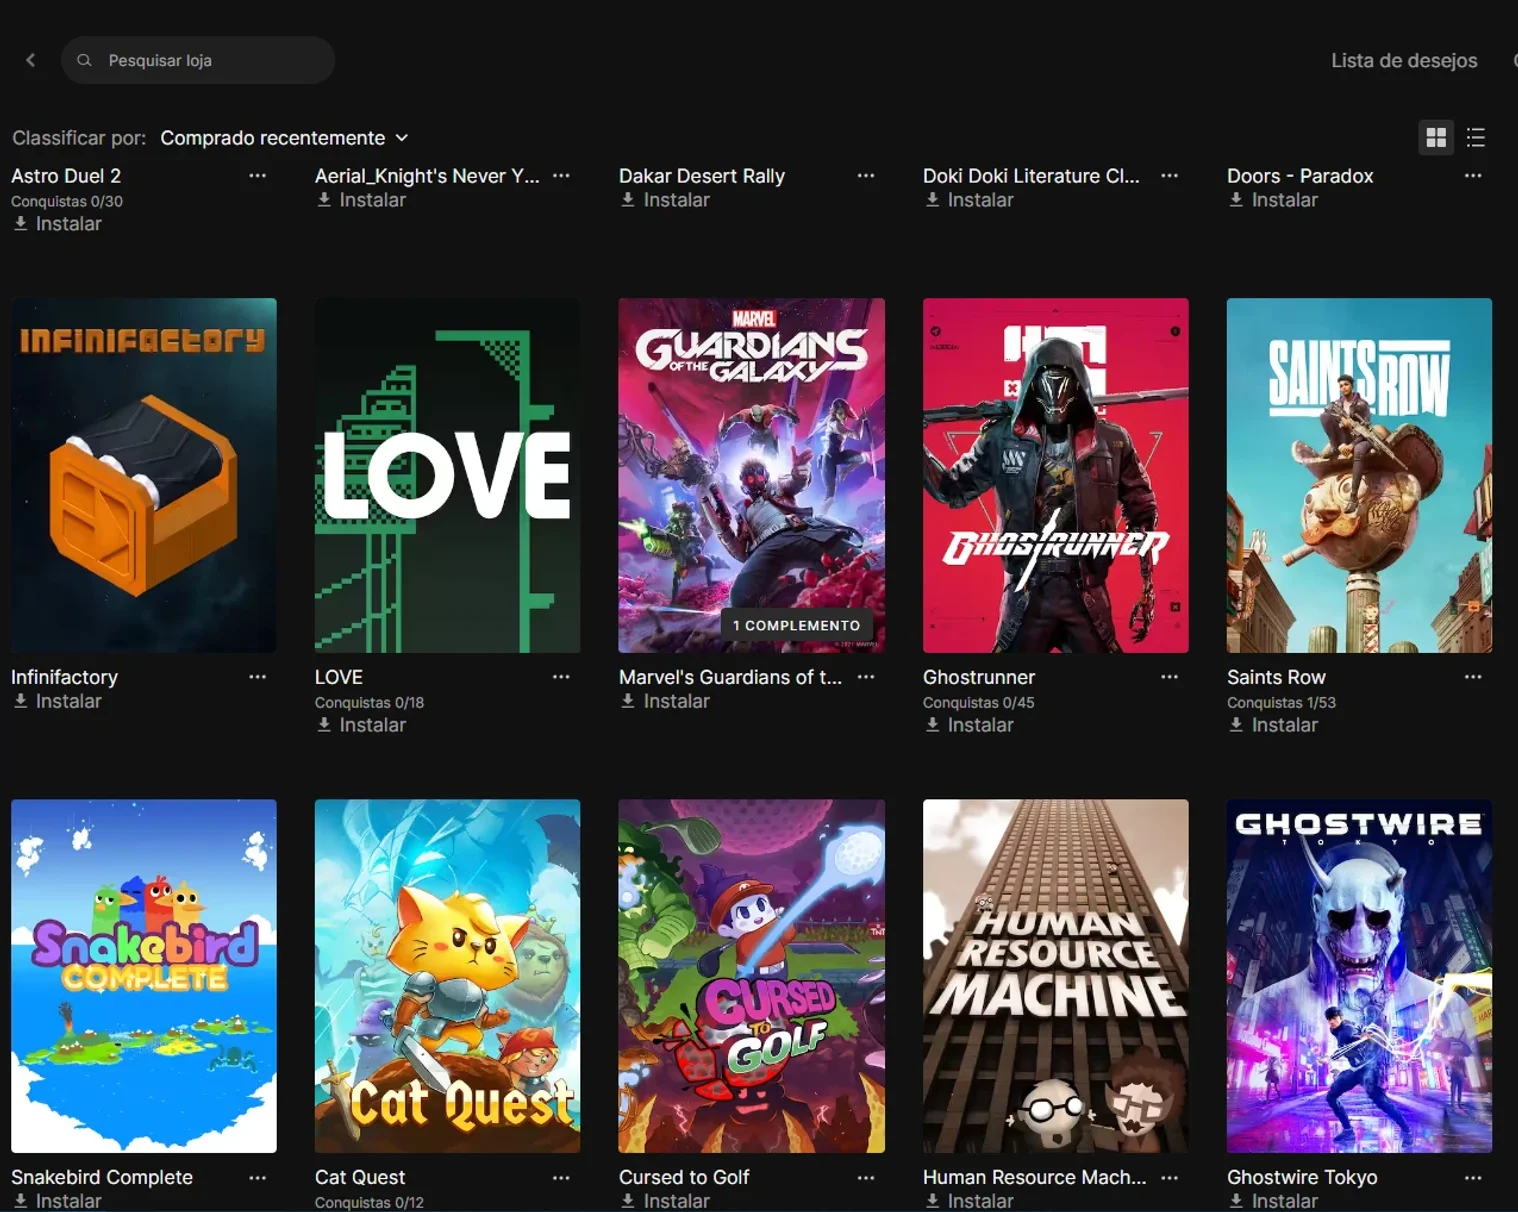Open options menu for Astro Duel 2
Screen dimensions: 1518x1212
click(258, 176)
